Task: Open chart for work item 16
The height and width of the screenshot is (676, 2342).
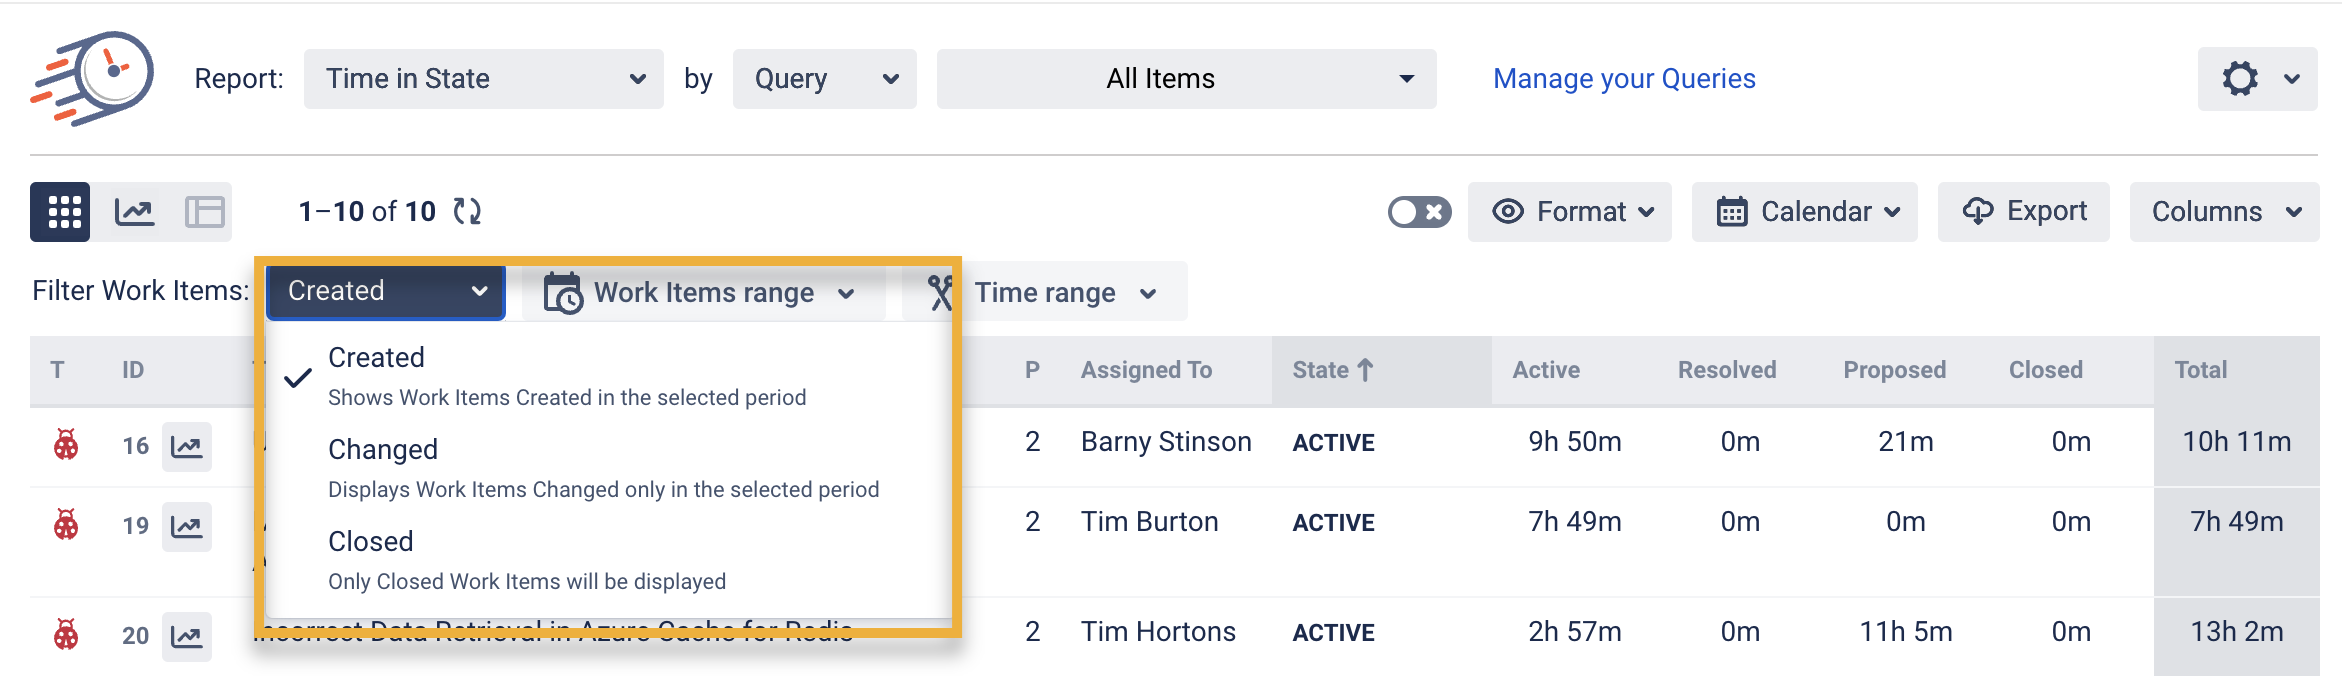Action: point(187,446)
